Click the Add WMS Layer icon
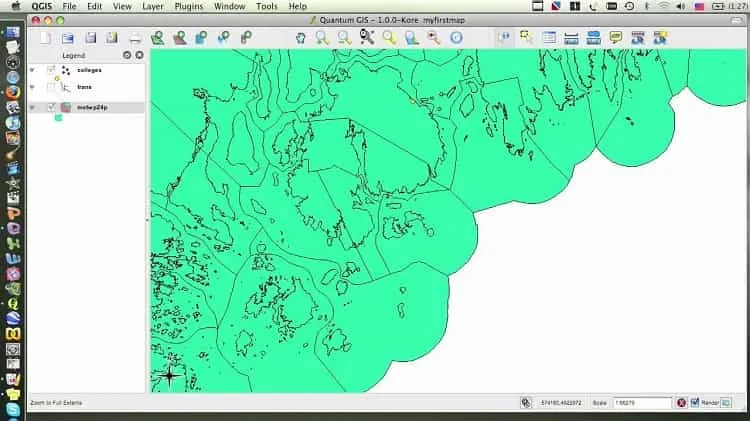Image resolution: width=750 pixels, height=421 pixels. (x=223, y=38)
